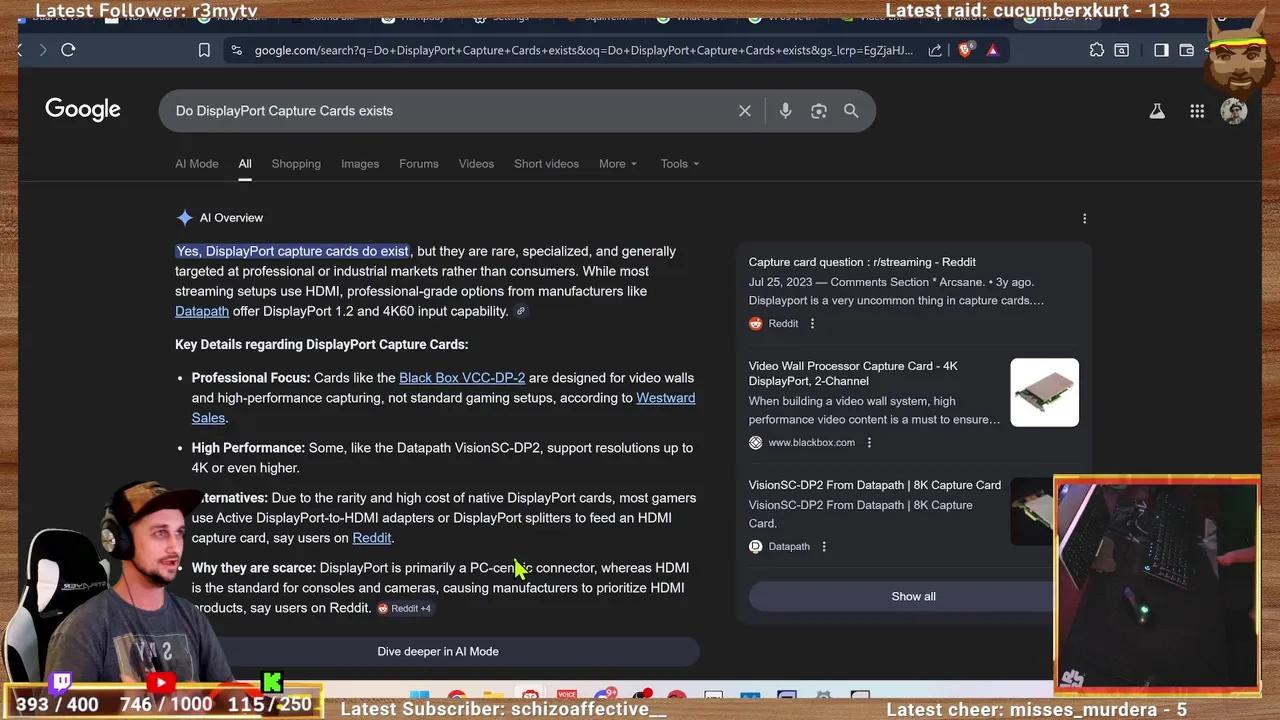Switch to the Videos tab

476,164
